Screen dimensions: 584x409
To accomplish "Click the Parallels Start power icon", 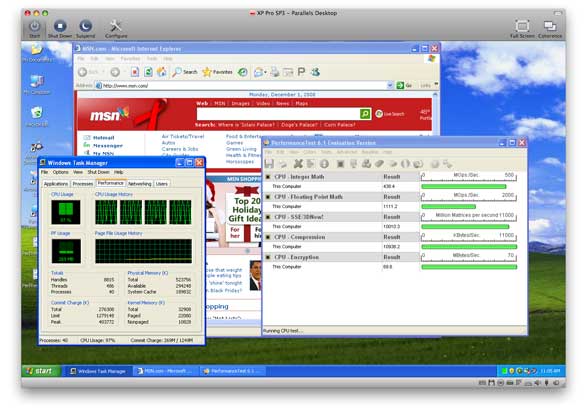I will point(34,26).
